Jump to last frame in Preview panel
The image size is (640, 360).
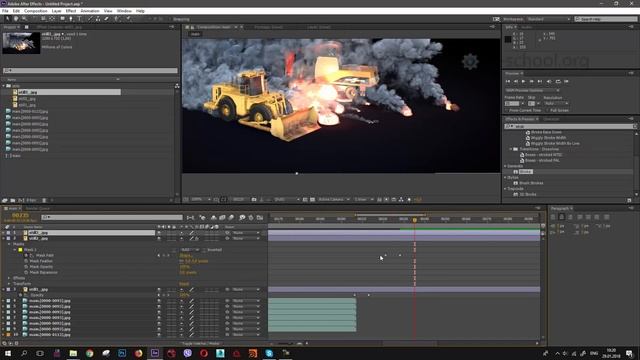click(540, 82)
